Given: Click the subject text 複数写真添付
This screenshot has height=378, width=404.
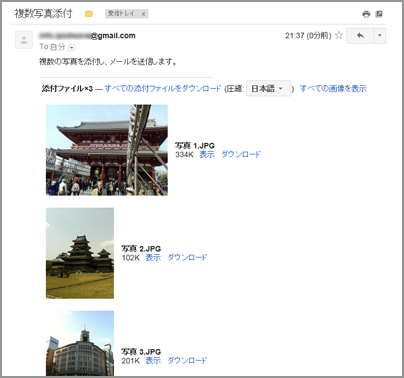Looking at the screenshot, I should point(43,14).
